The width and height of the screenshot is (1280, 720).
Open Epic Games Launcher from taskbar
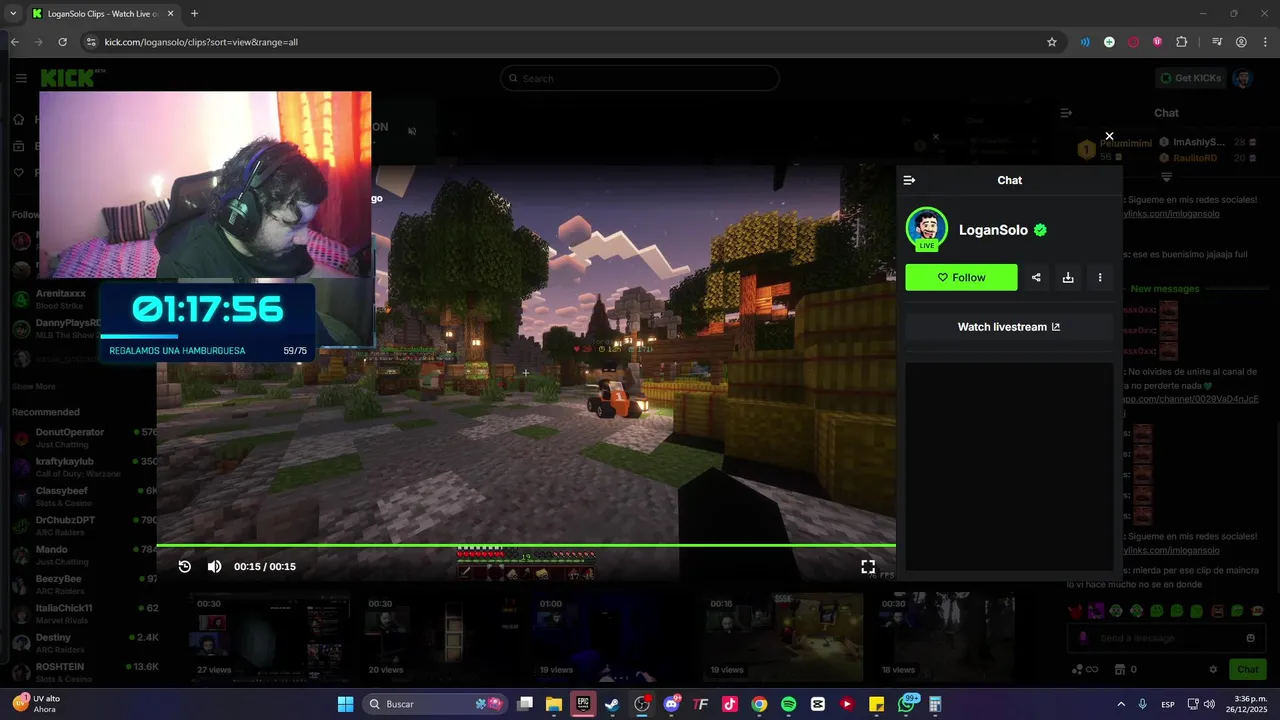583,704
